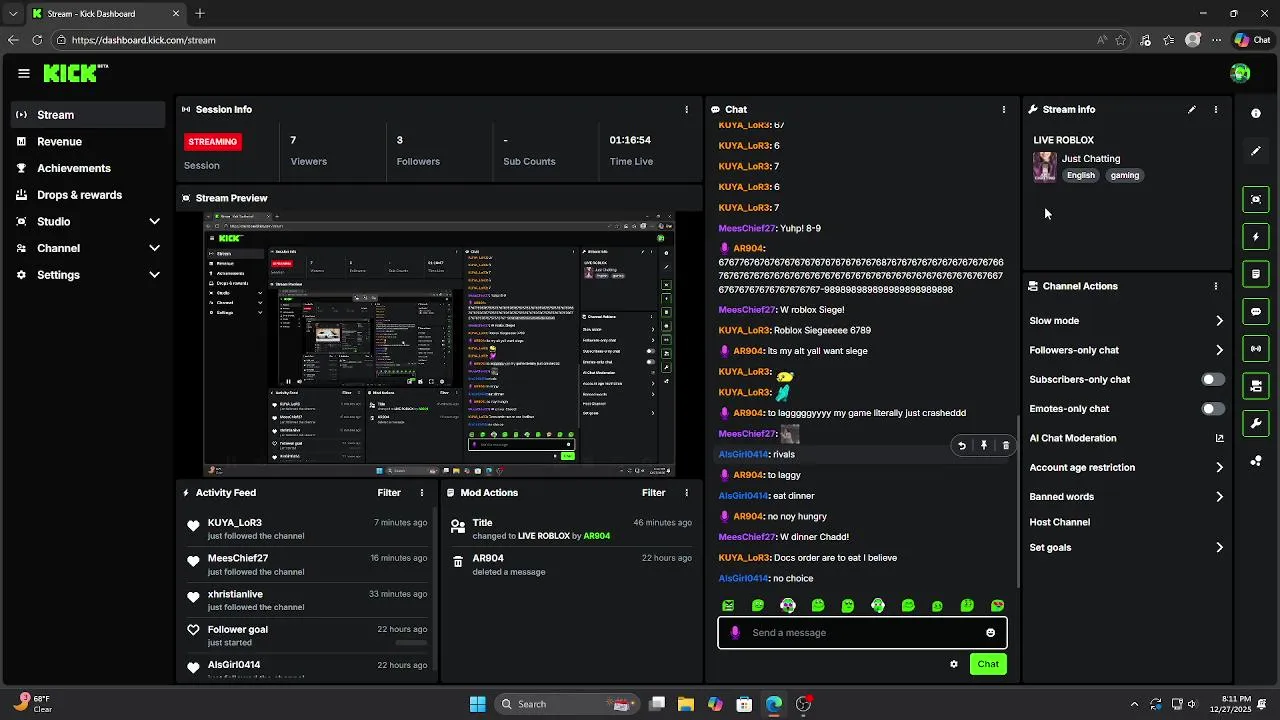Open the Slow mode chevron
Image resolution: width=1280 pixels, height=720 pixels.
1219,321
